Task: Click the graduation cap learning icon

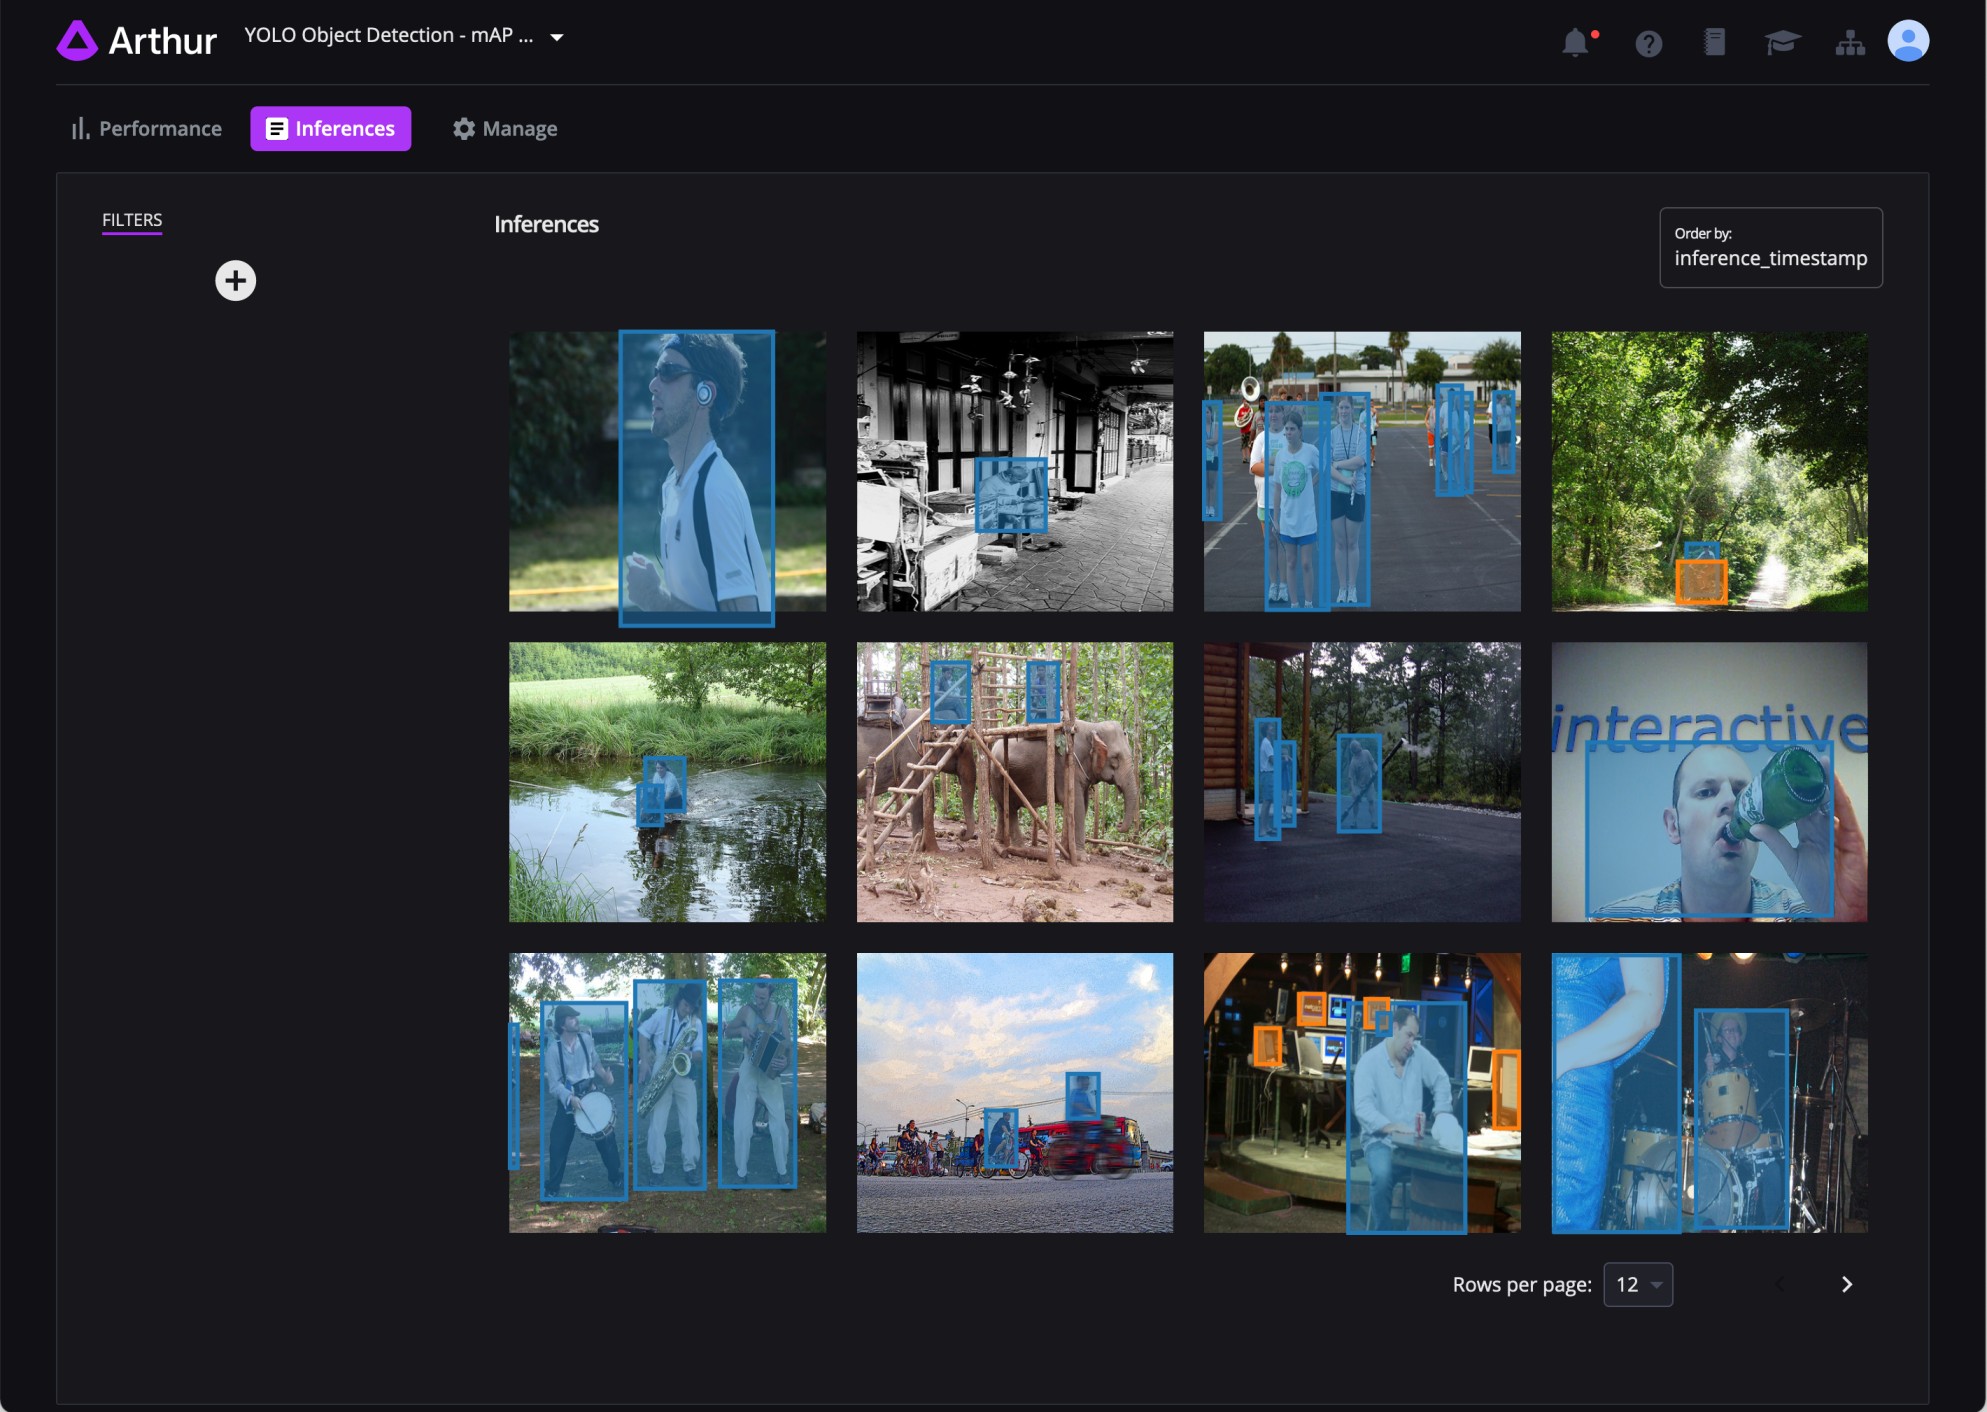Action: click(1782, 42)
